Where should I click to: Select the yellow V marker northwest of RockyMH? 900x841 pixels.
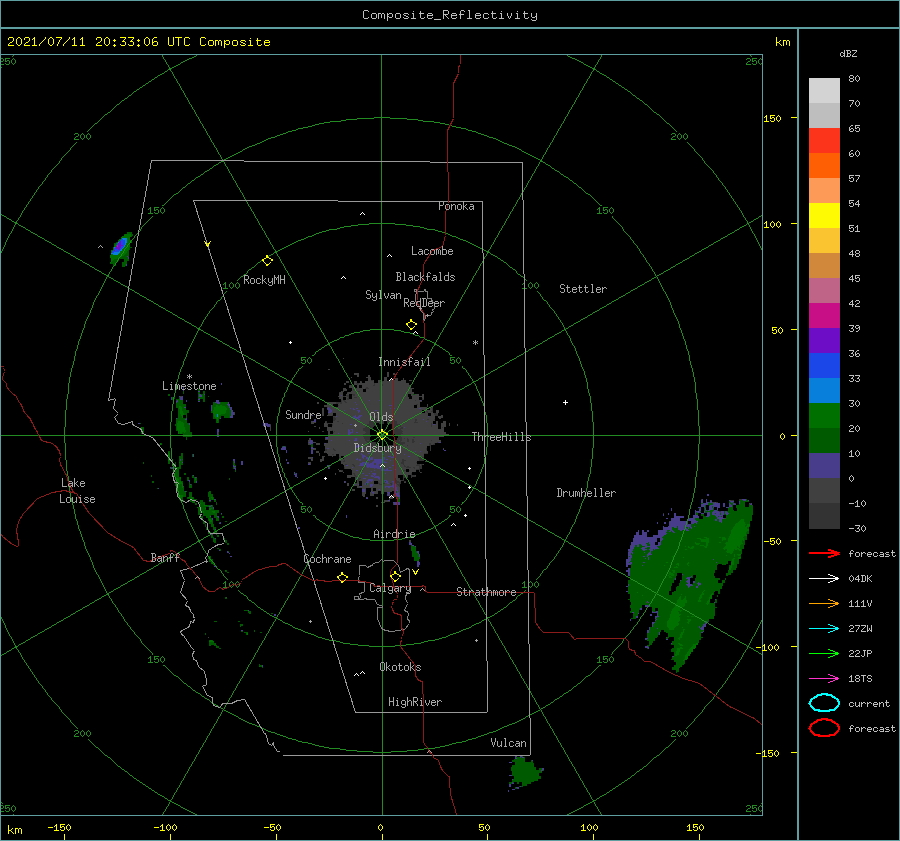208,244
